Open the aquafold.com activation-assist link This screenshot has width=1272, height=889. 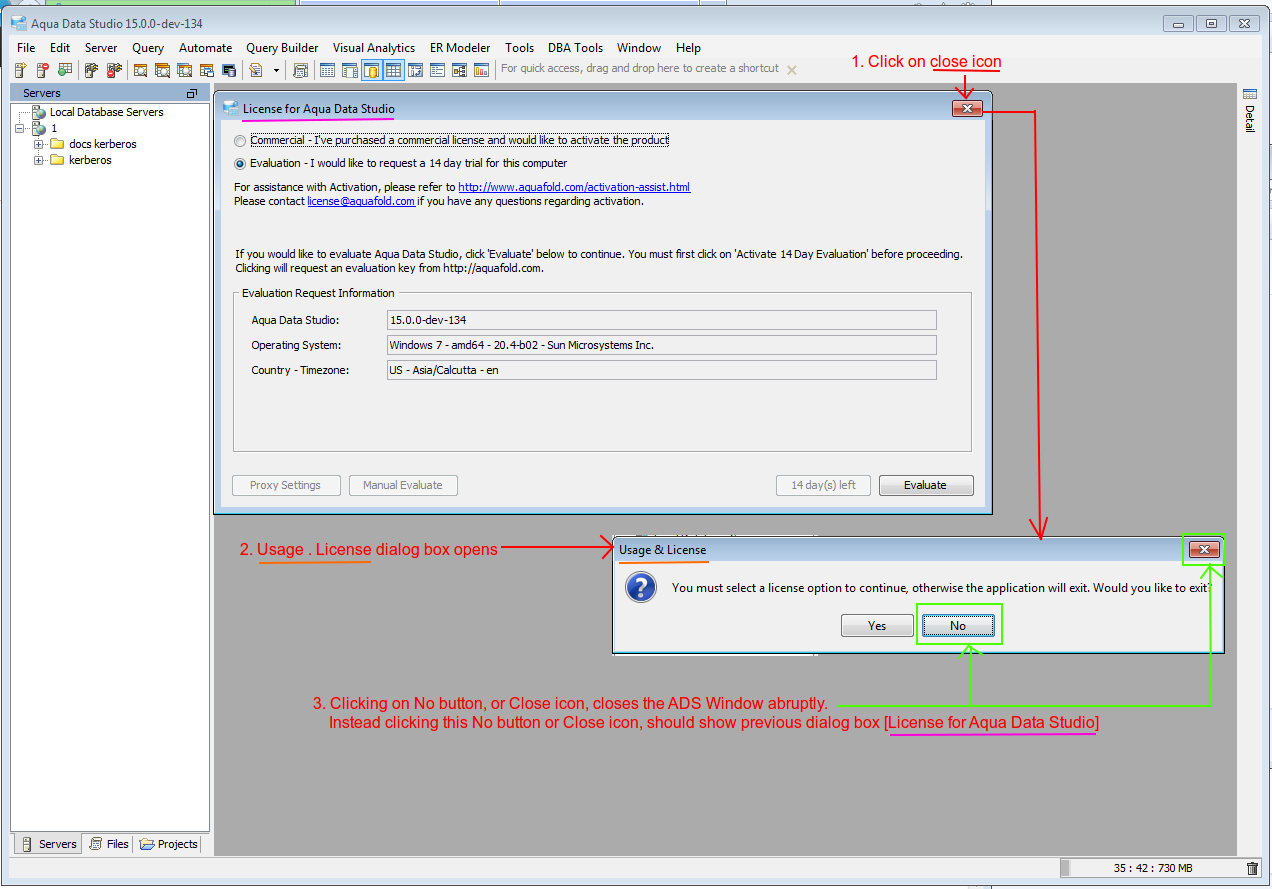pyautogui.click(x=574, y=187)
